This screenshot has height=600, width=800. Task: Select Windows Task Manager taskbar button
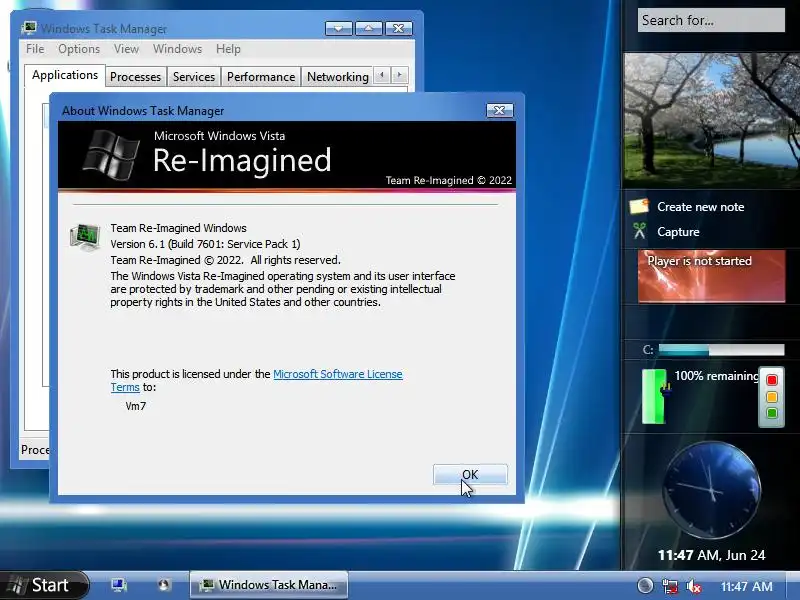269,585
